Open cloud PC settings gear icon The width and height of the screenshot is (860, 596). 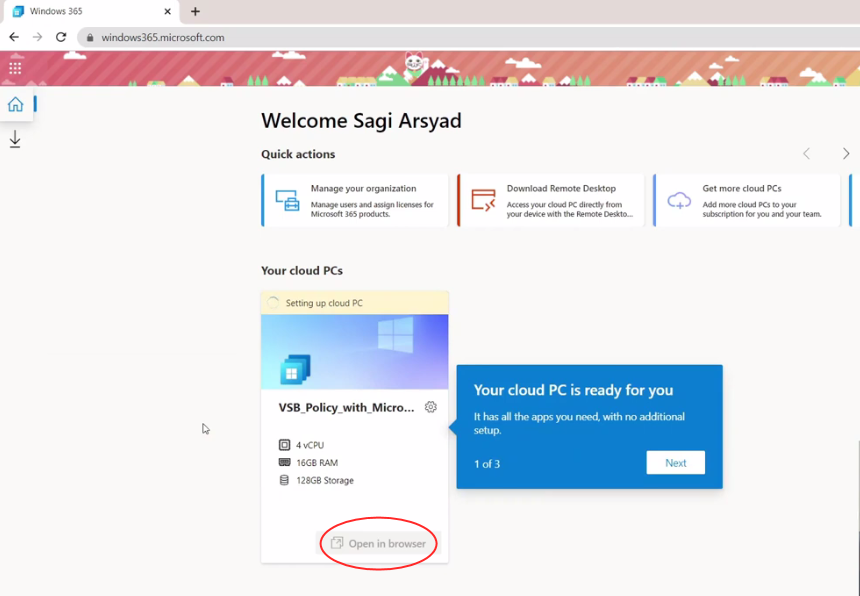(x=431, y=407)
